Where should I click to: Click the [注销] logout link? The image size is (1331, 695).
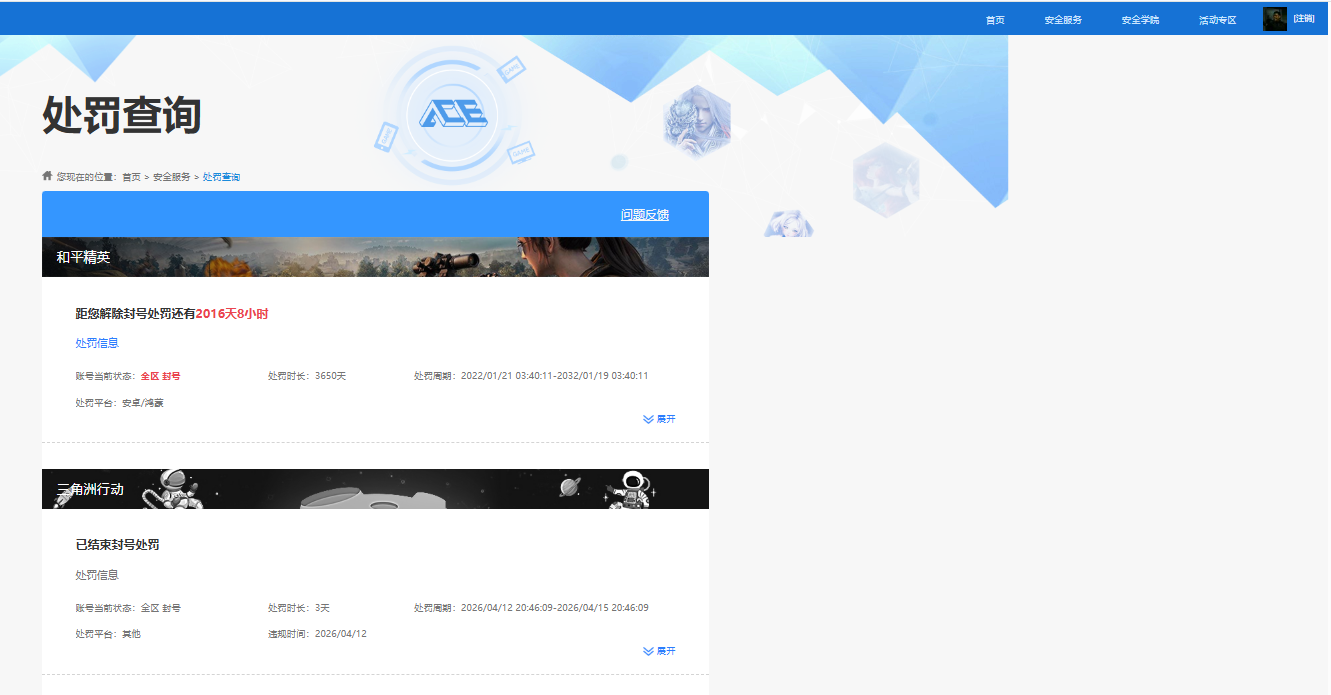pyautogui.click(x=1303, y=19)
